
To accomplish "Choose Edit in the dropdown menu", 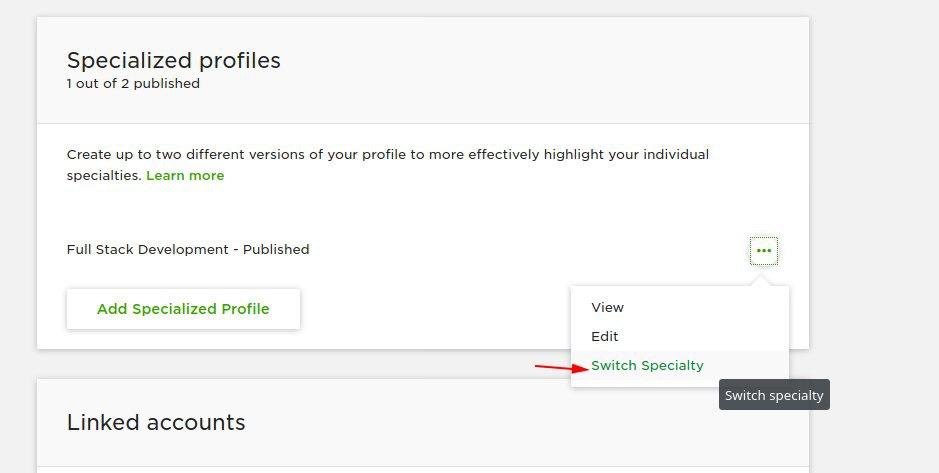I will point(604,336).
